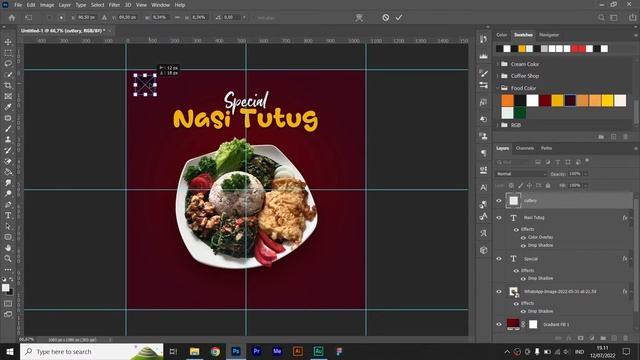Open the File menu
Screen dimensions: 640x360
(x=18, y=5)
